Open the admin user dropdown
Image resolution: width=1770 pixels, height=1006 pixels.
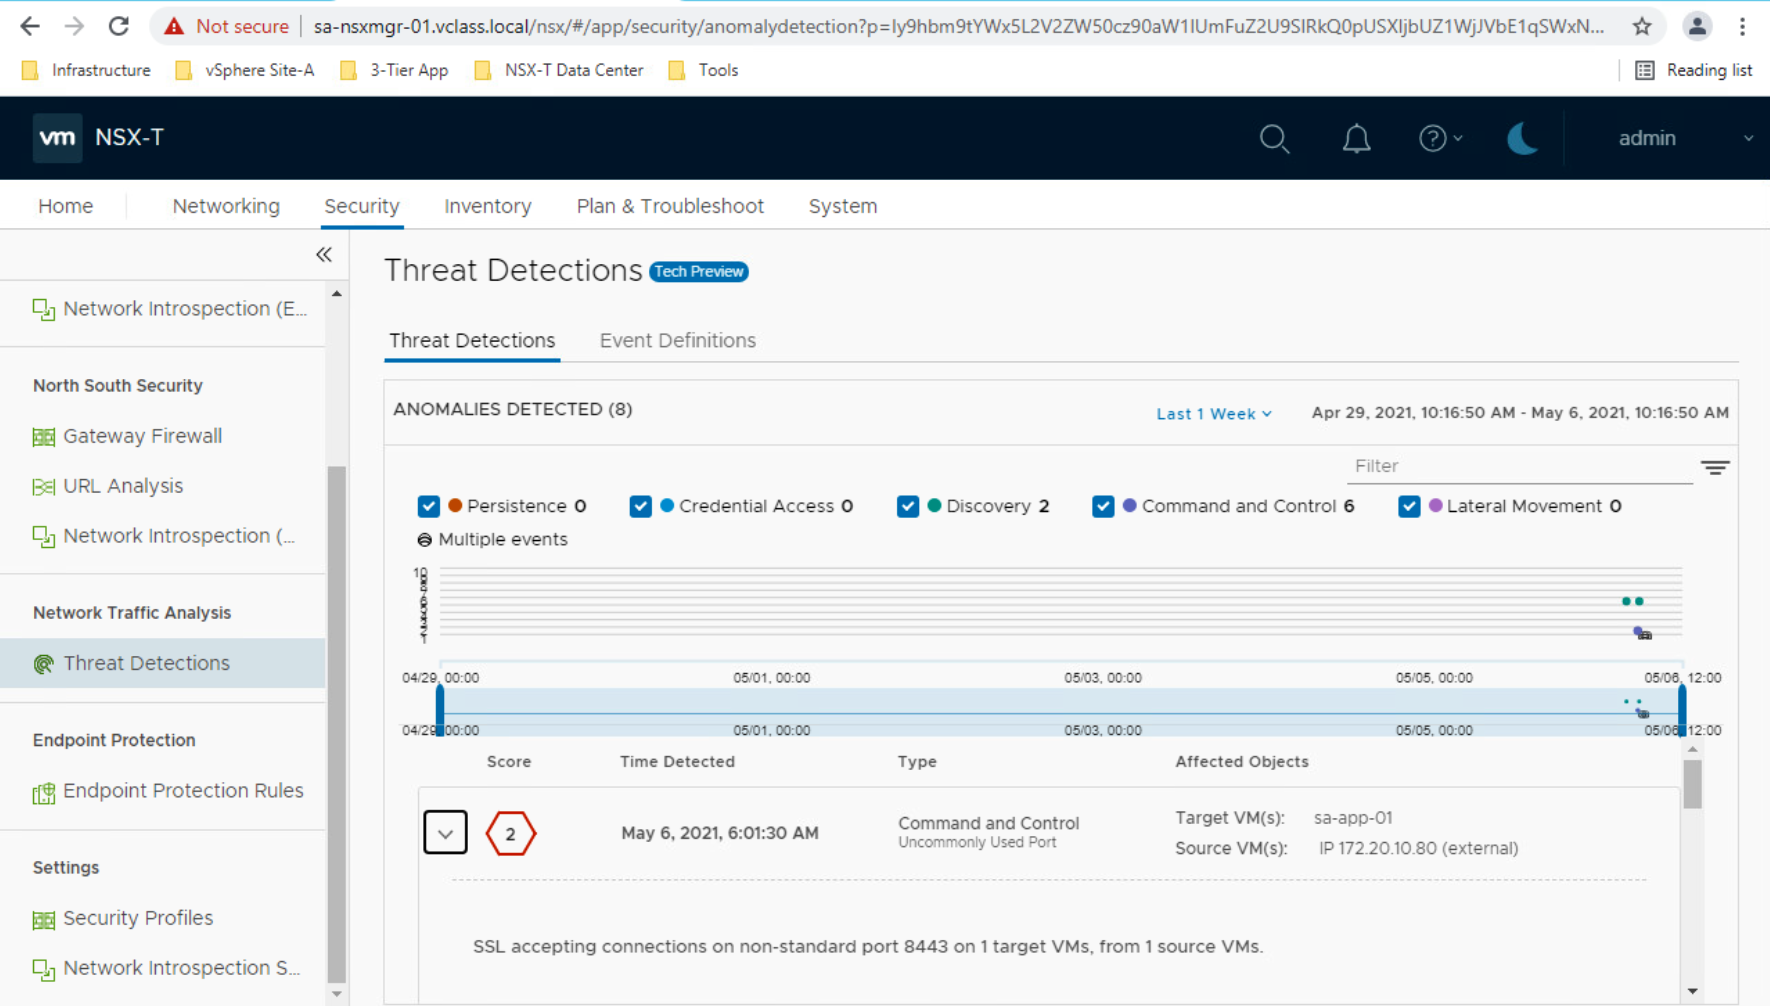(x=1686, y=138)
